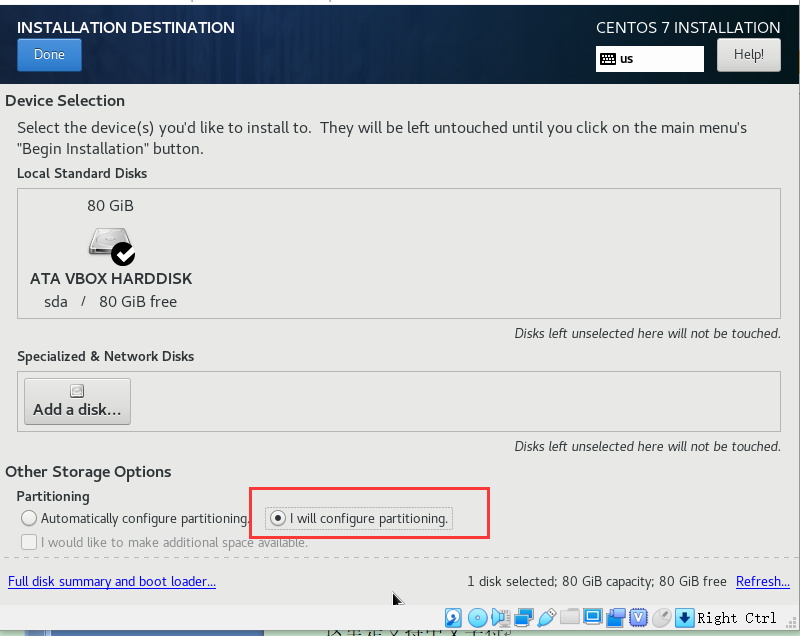Select the ATA VBOX HARDDISK disk icon
This screenshot has height=636, width=800.
tap(112, 247)
